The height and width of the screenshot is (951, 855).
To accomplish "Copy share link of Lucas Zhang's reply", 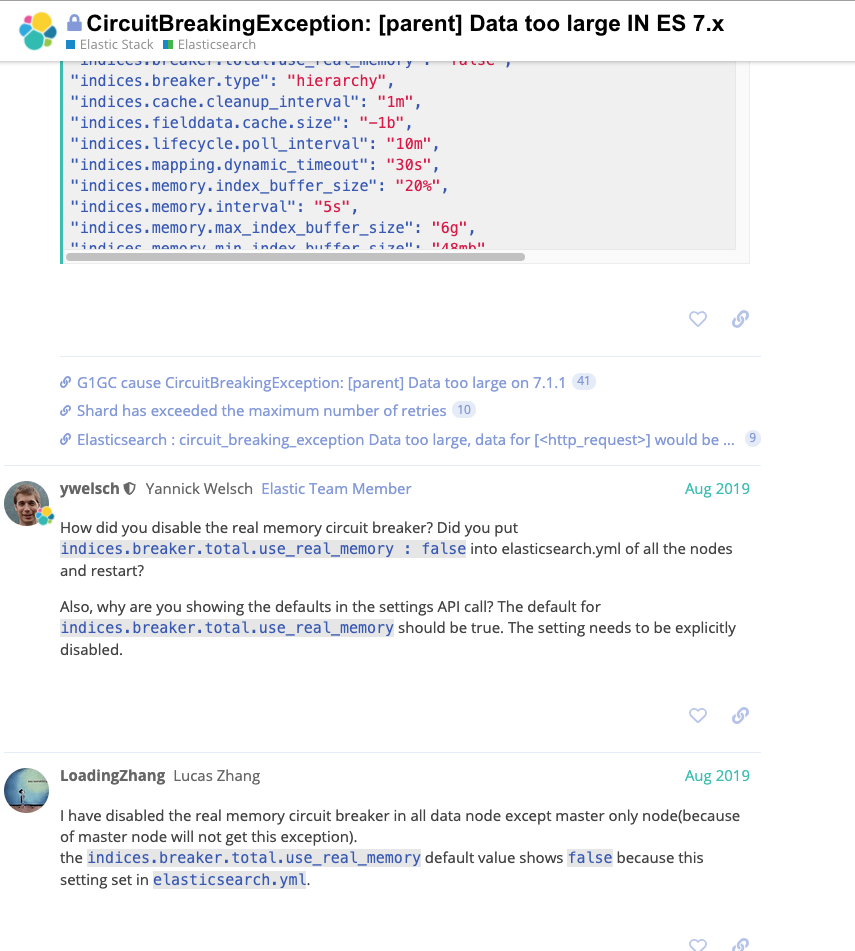I will [x=740, y=944].
